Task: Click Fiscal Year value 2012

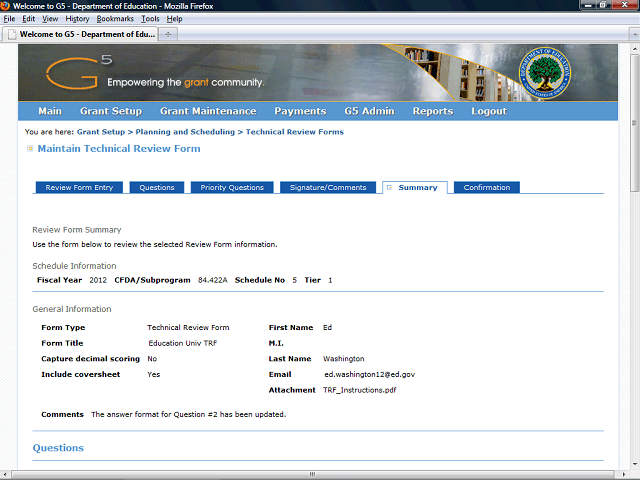Action: coord(98,280)
